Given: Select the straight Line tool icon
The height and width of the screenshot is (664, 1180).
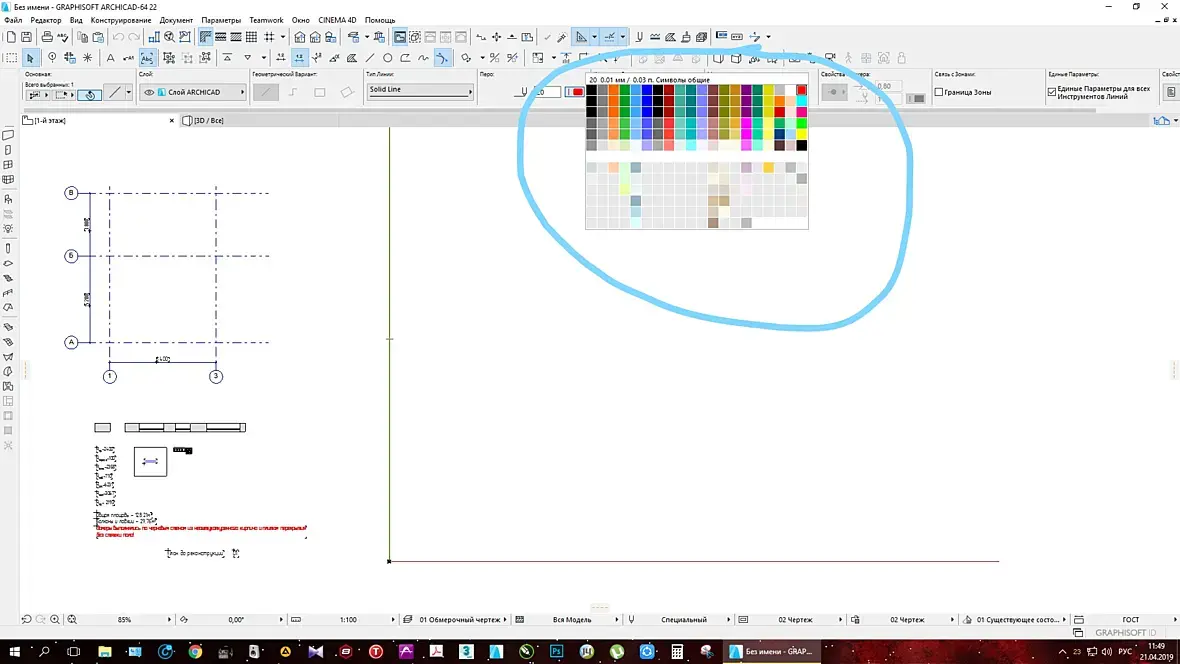Looking at the screenshot, I should coord(370,58).
